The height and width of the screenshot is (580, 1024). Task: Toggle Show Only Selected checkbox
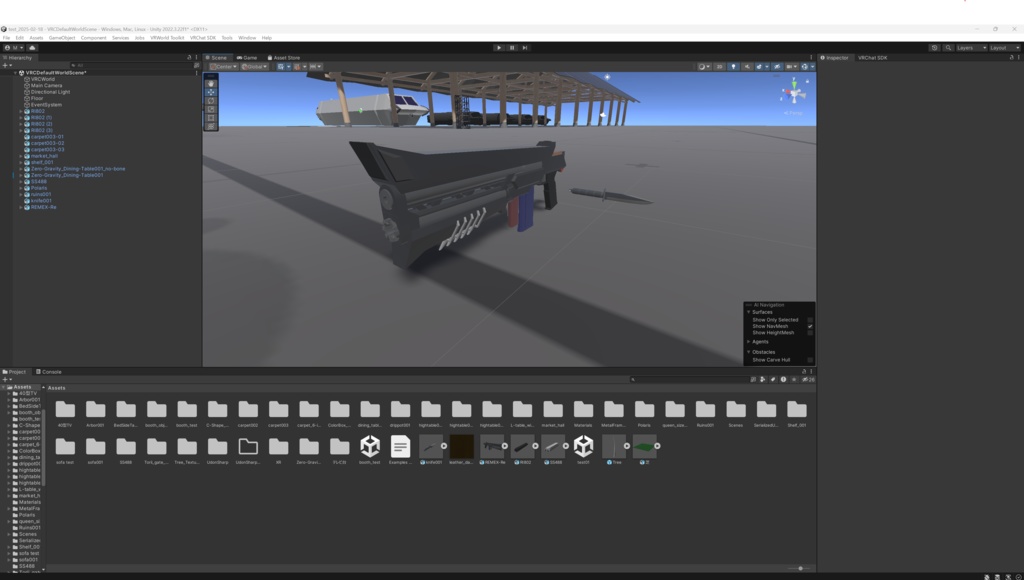pos(810,320)
